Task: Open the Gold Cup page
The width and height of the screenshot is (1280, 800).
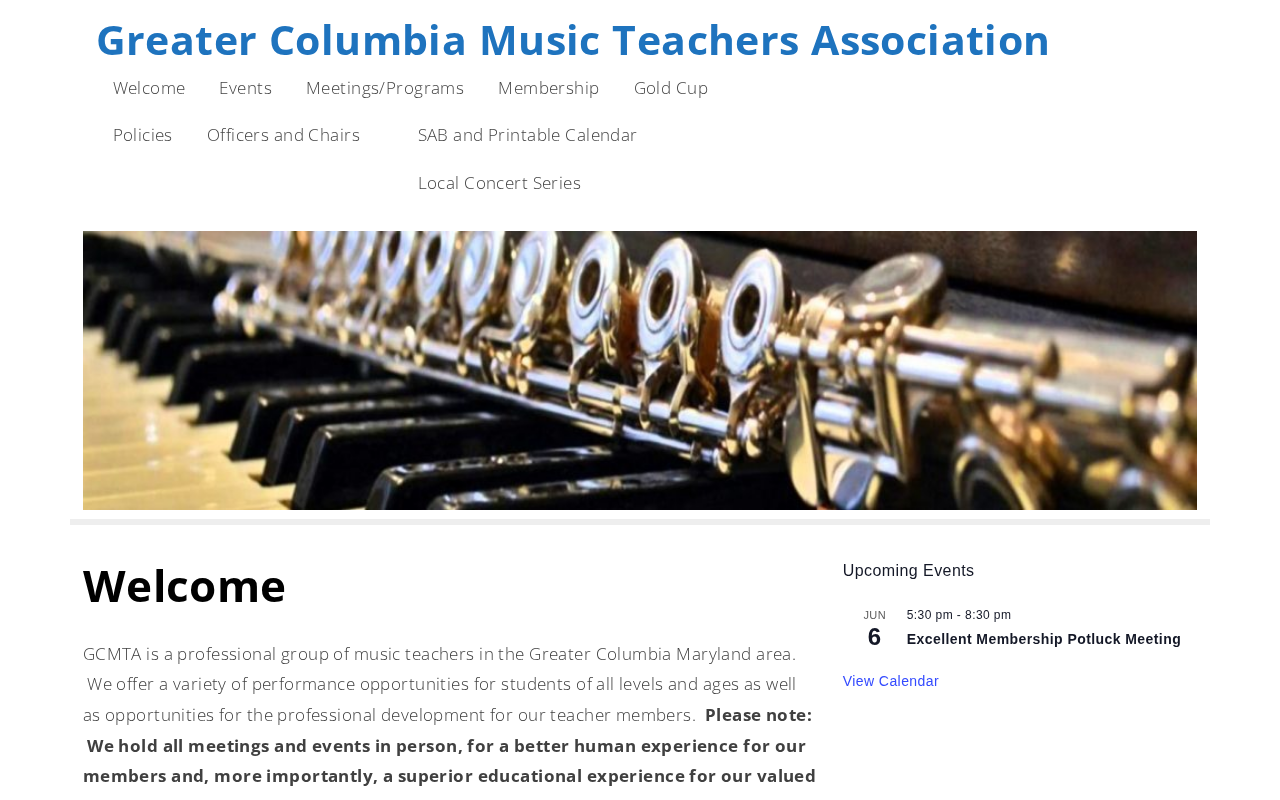Action: 671,88
